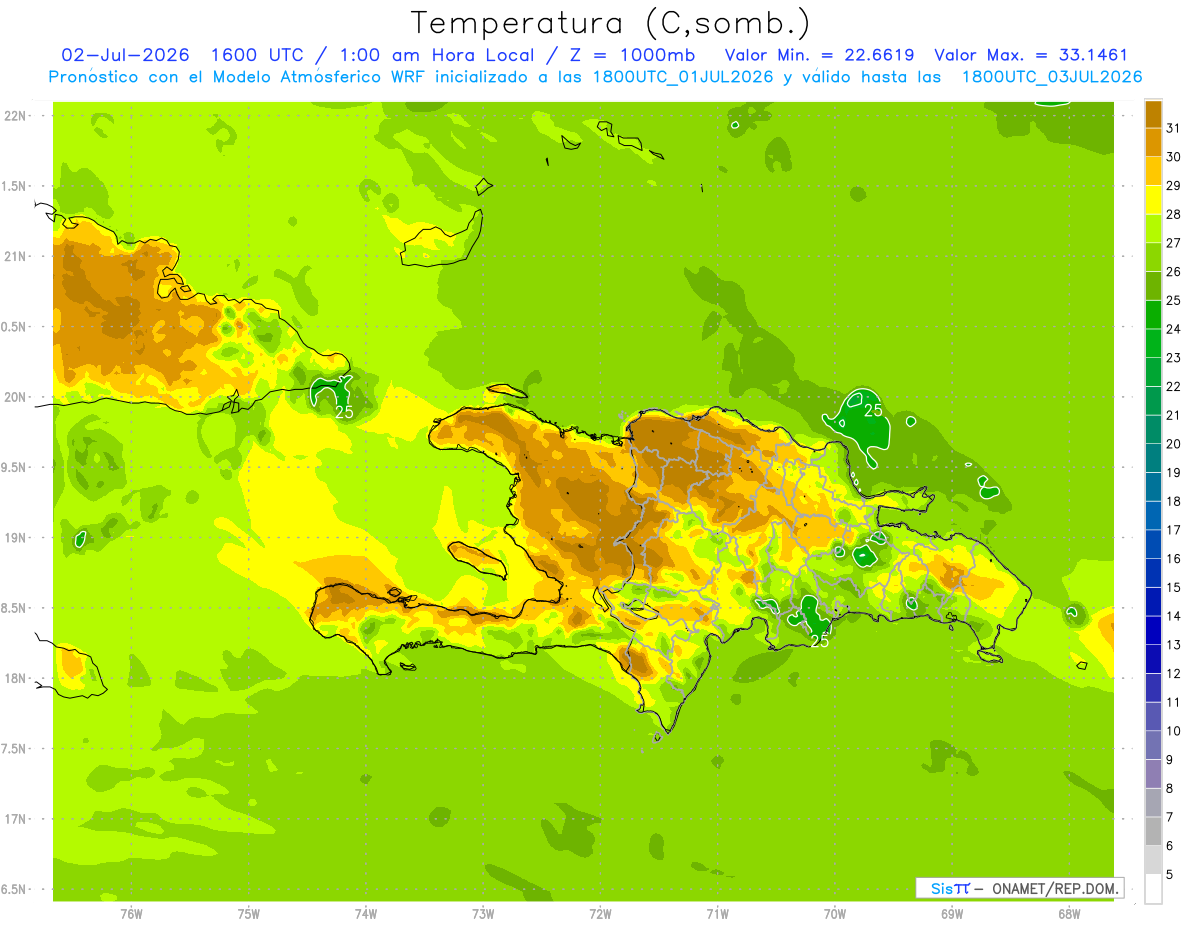Image resolution: width=1200 pixels, height=927 pixels.
Task: Click the "70W" longitude axis label
Action: [835, 913]
